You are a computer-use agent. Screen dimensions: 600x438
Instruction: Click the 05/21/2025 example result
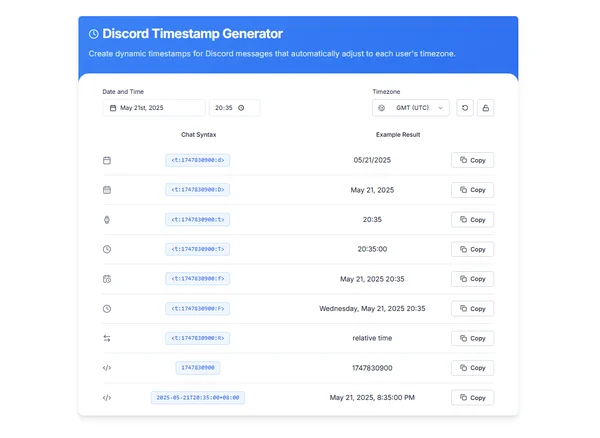(x=372, y=160)
